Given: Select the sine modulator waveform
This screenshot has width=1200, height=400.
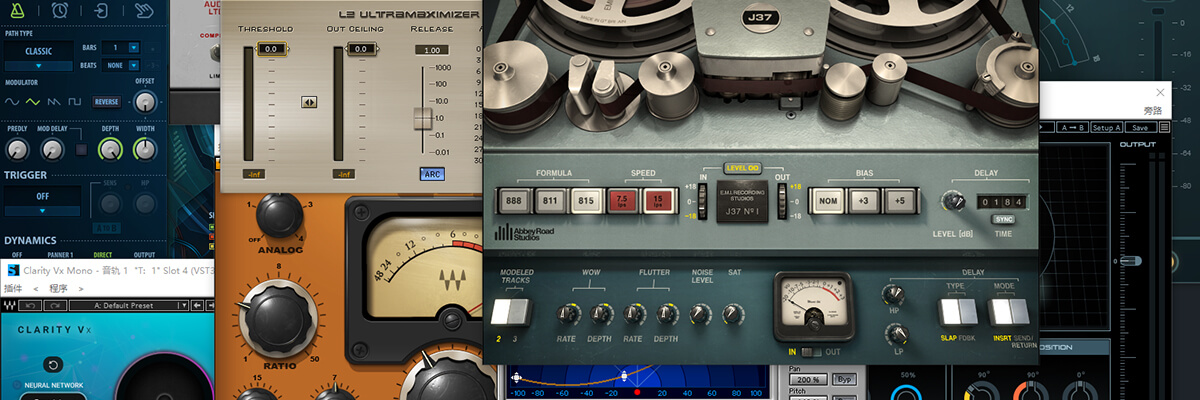Looking at the screenshot, I should click(12, 102).
